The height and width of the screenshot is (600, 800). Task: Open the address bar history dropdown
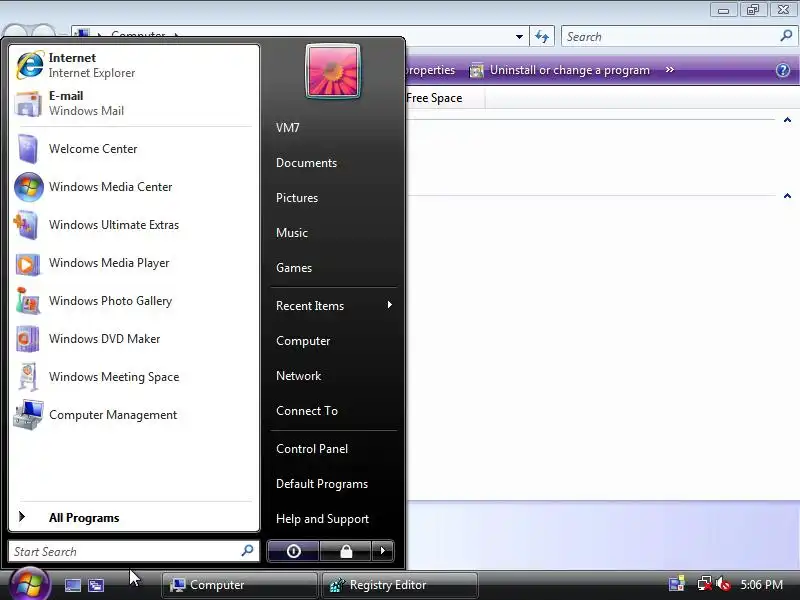pos(519,37)
